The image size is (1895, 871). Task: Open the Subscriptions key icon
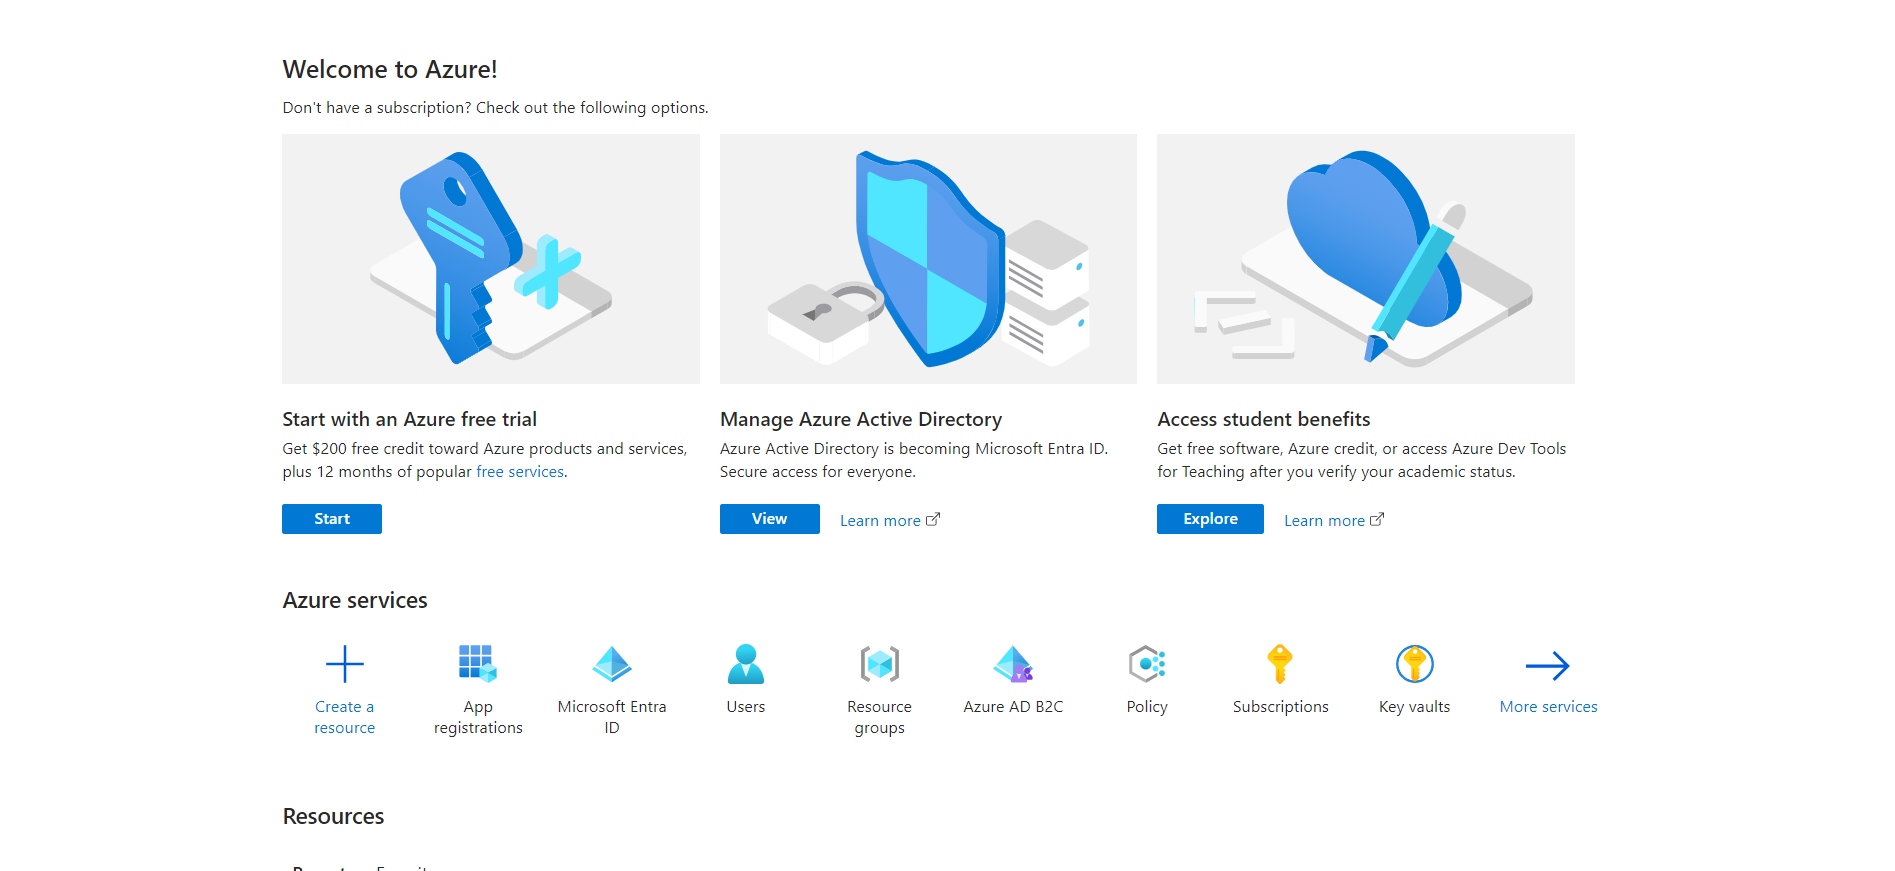[x=1280, y=664]
